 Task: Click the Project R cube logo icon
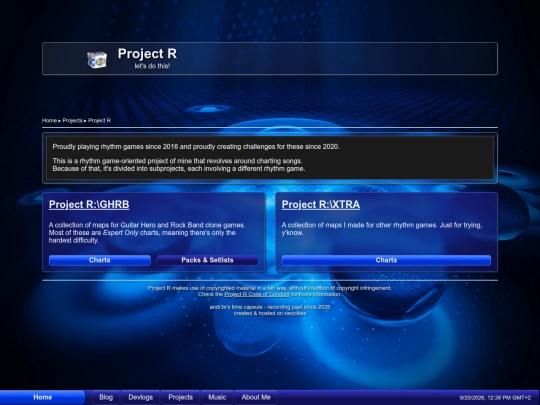pos(97,60)
